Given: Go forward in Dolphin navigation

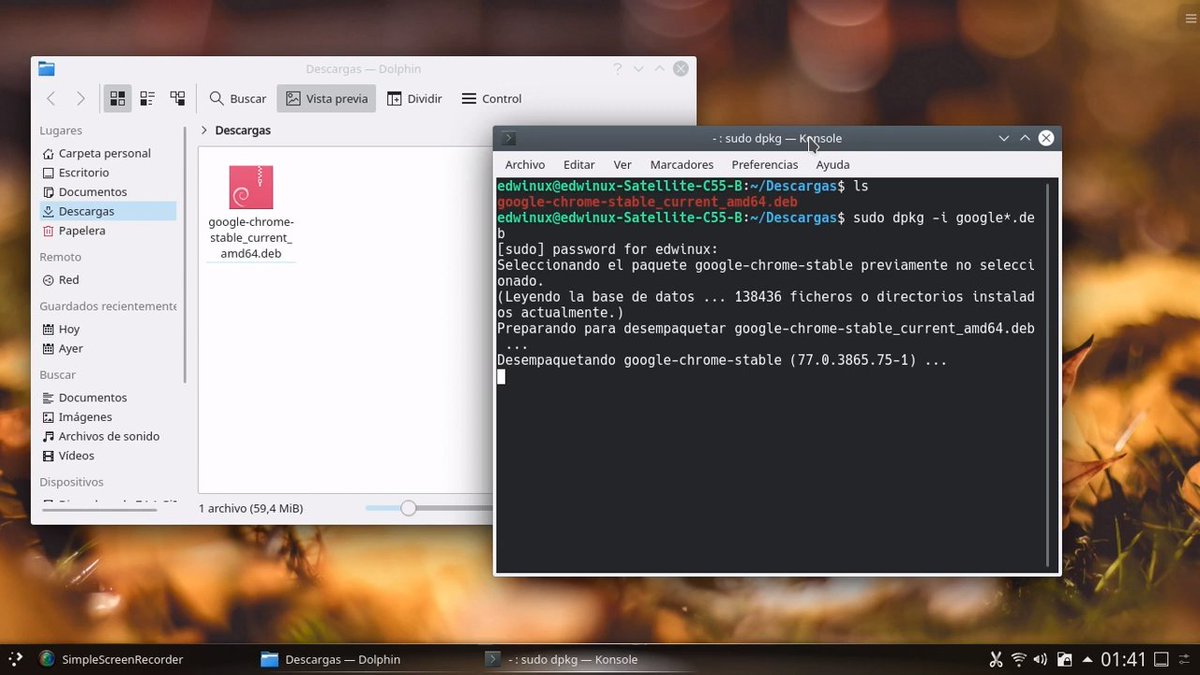Looking at the screenshot, I should click(x=80, y=98).
